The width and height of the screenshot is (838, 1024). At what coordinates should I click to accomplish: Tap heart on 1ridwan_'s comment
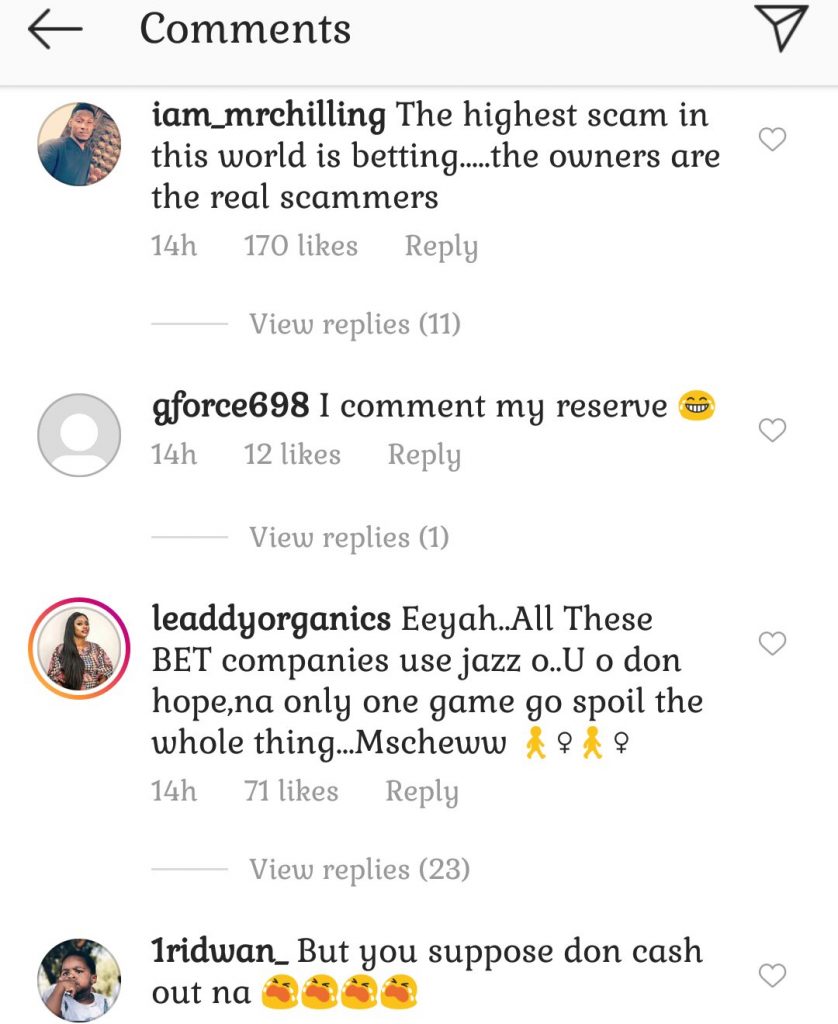tap(772, 975)
